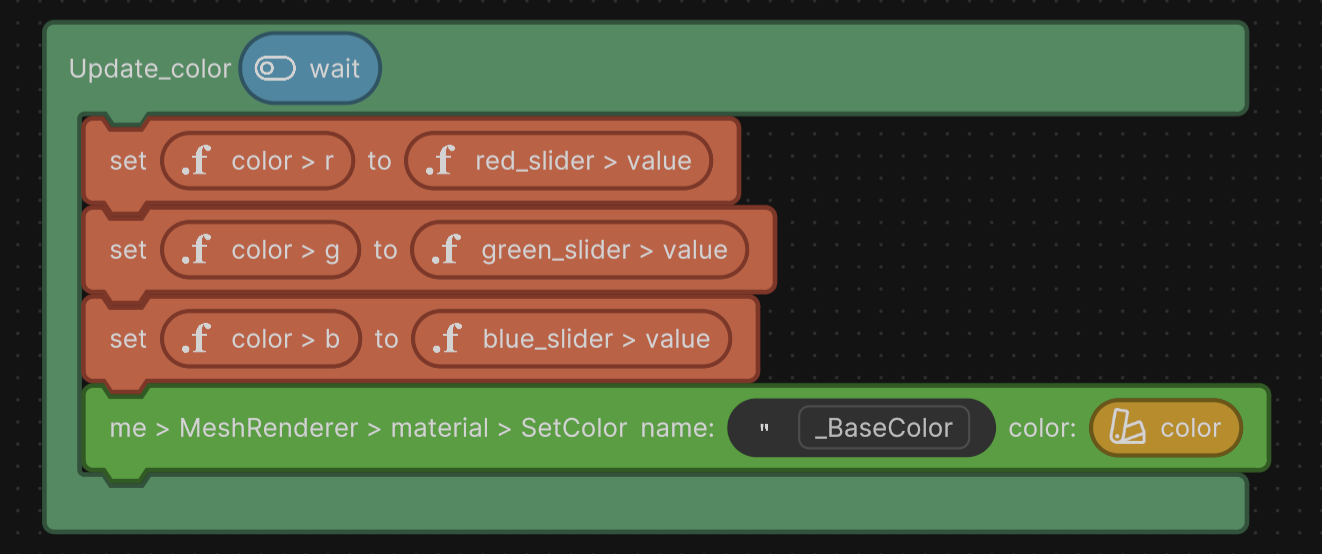This screenshot has height=554, width=1322.
Task: Click the float icon beside color > g
Action: pos(196,250)
